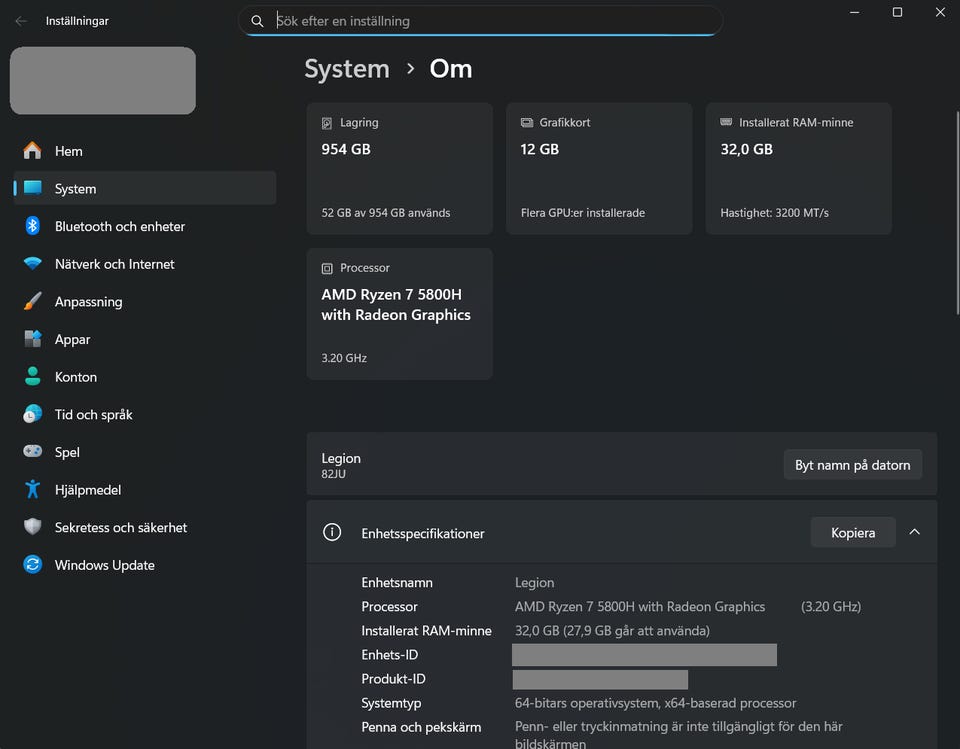
Task: Open the Lagring storage card
Action: tap(399, 168)
